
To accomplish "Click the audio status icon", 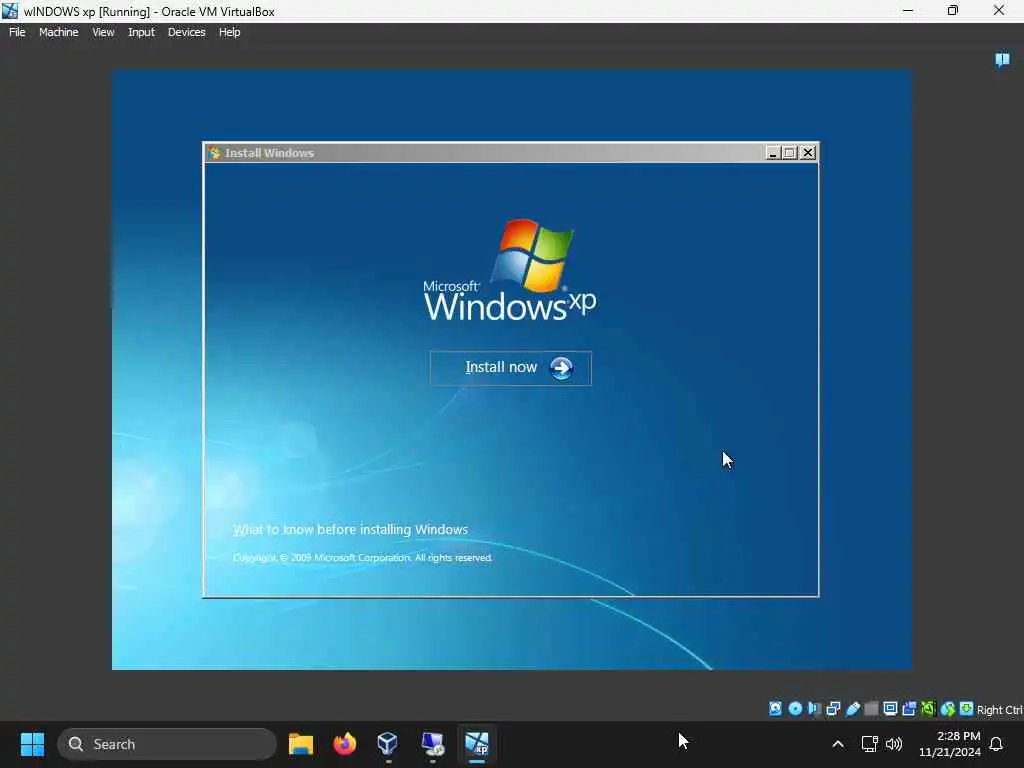I will click(x=814, y=709).
